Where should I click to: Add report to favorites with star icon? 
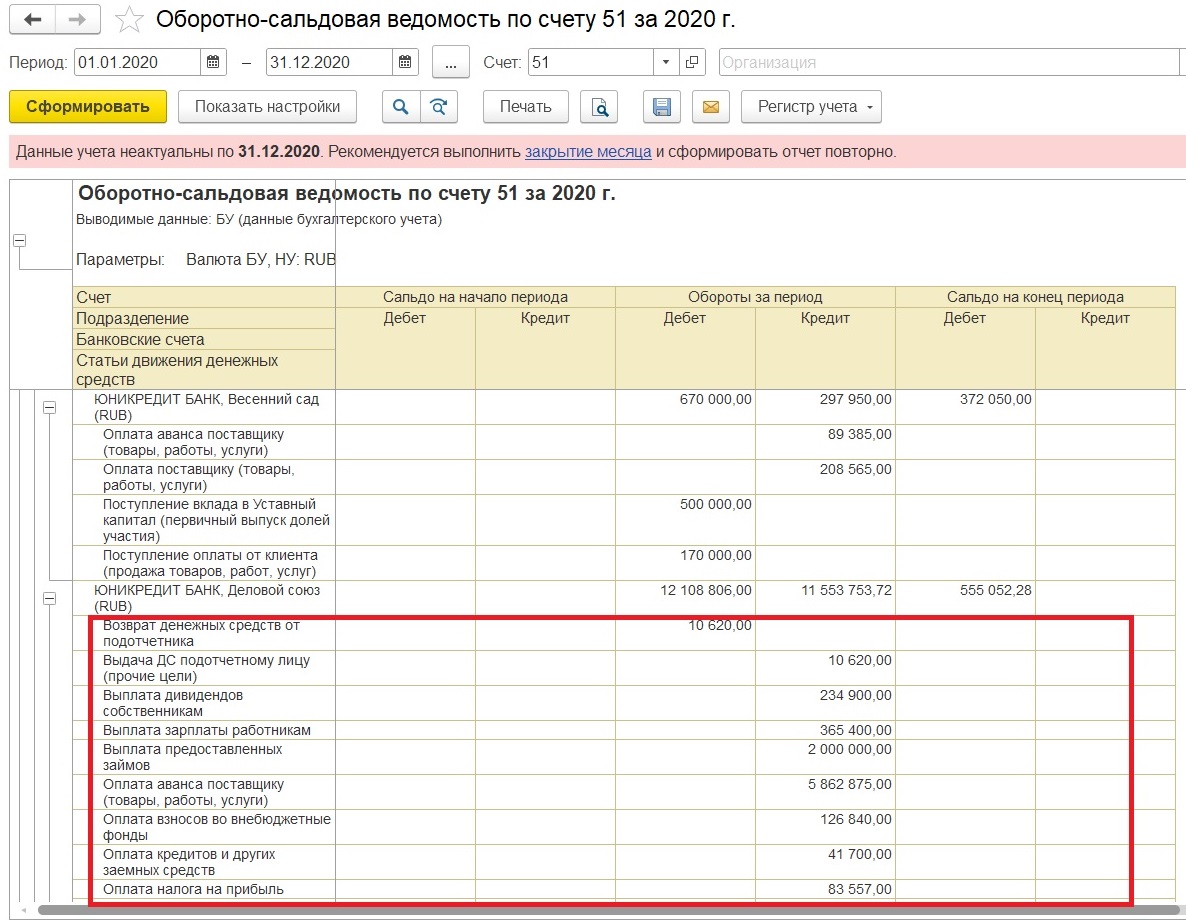[129, 20]
